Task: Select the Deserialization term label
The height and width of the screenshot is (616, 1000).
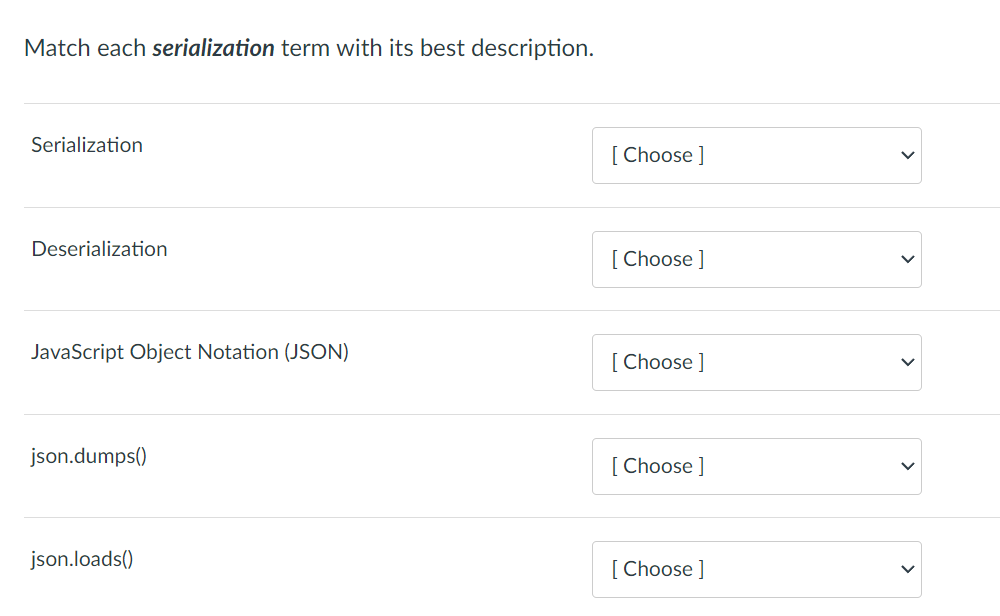Action: 99,249
